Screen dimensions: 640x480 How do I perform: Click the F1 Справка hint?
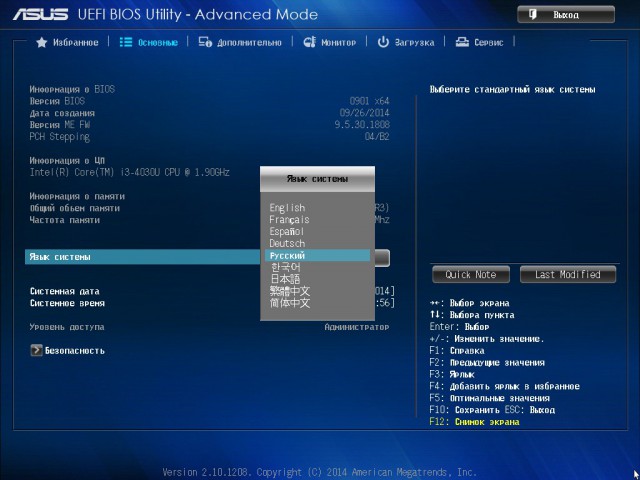pos(457,351)
